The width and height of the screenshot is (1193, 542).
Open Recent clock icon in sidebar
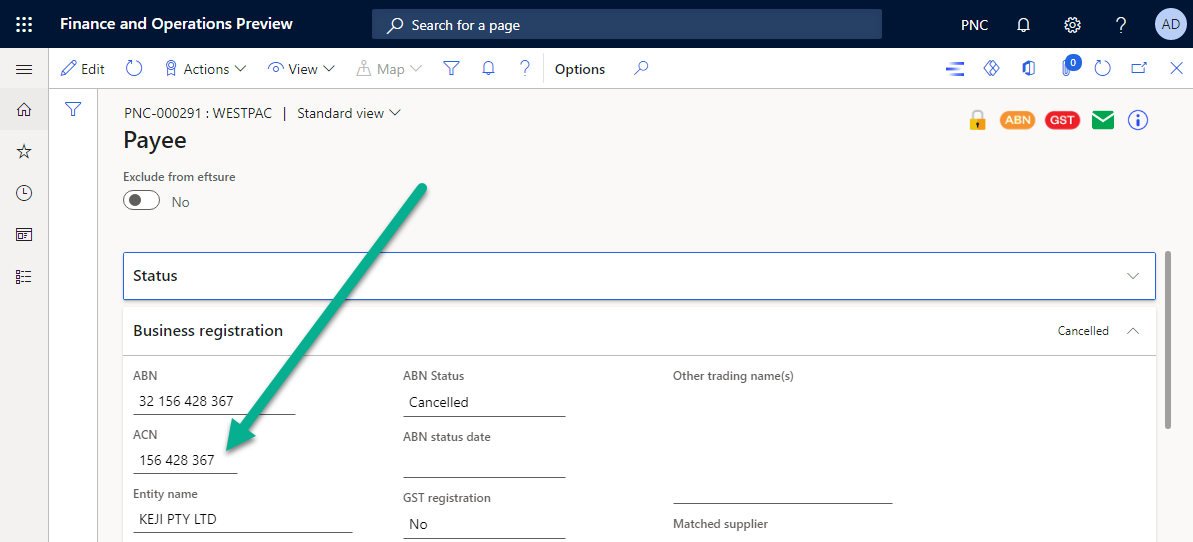24,193
